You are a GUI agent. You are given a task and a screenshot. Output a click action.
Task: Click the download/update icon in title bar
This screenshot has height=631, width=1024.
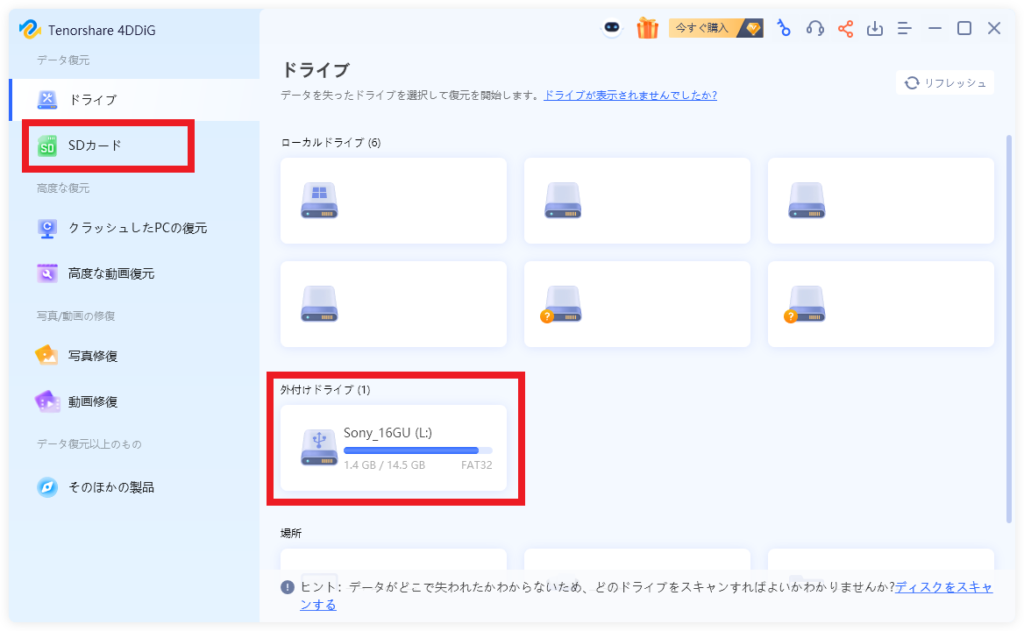874,29
